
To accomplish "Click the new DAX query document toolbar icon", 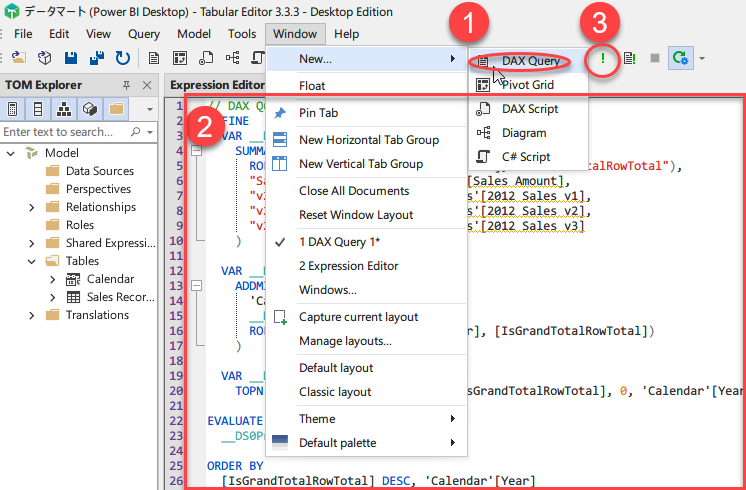I will point(154,58).
